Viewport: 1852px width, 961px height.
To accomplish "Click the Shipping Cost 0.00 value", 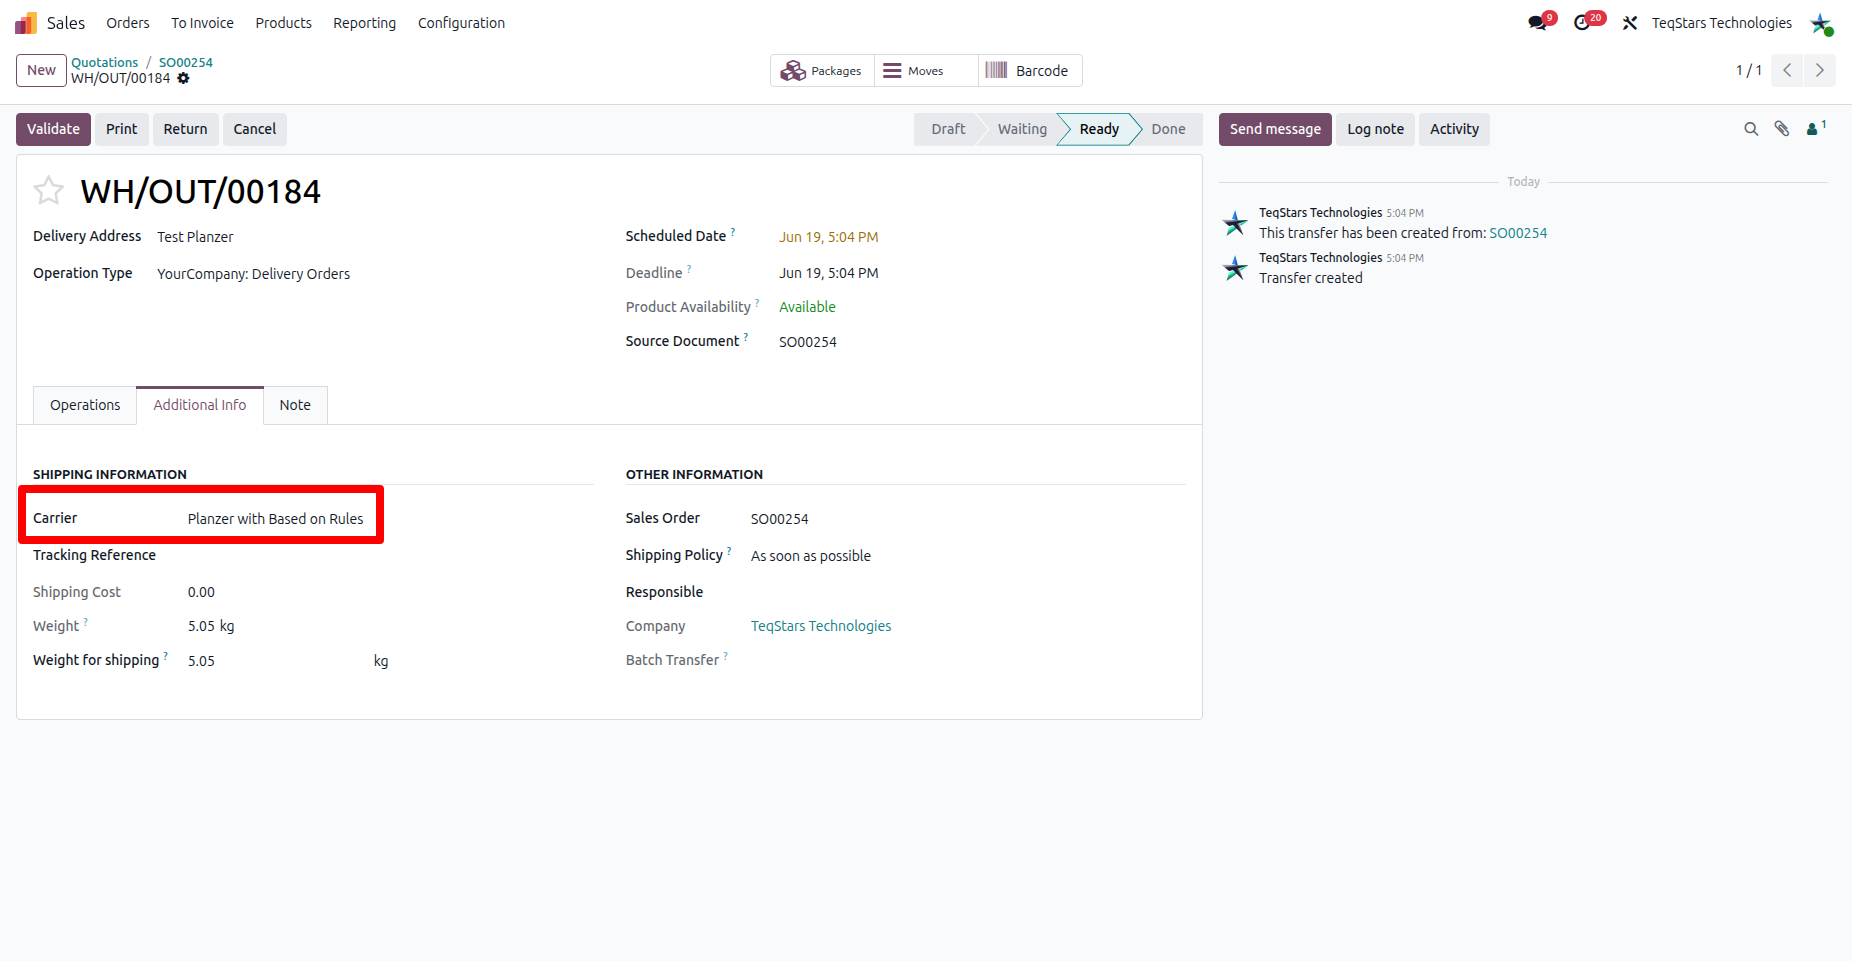I will coord(201,592).
